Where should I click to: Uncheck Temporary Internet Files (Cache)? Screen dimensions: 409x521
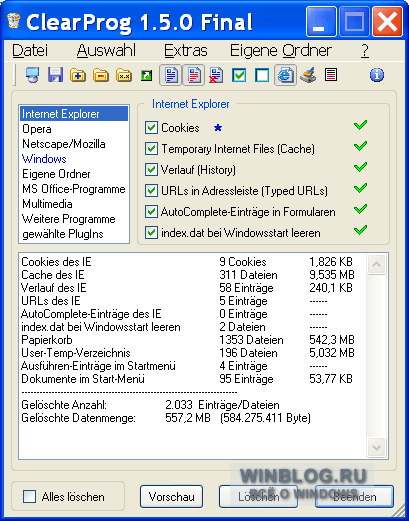click(151, 149)
